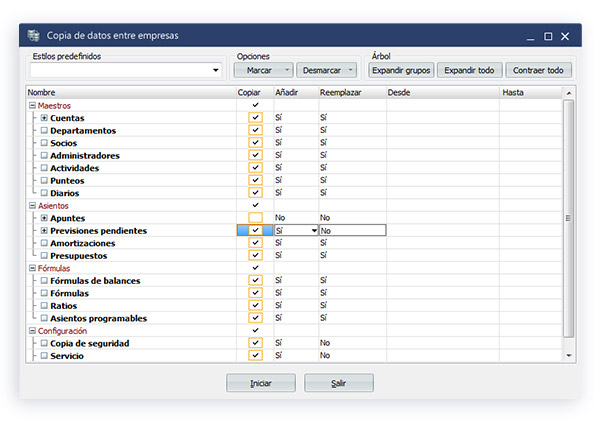Click the Salir button
600x443 pixels.
coord(339,383)
